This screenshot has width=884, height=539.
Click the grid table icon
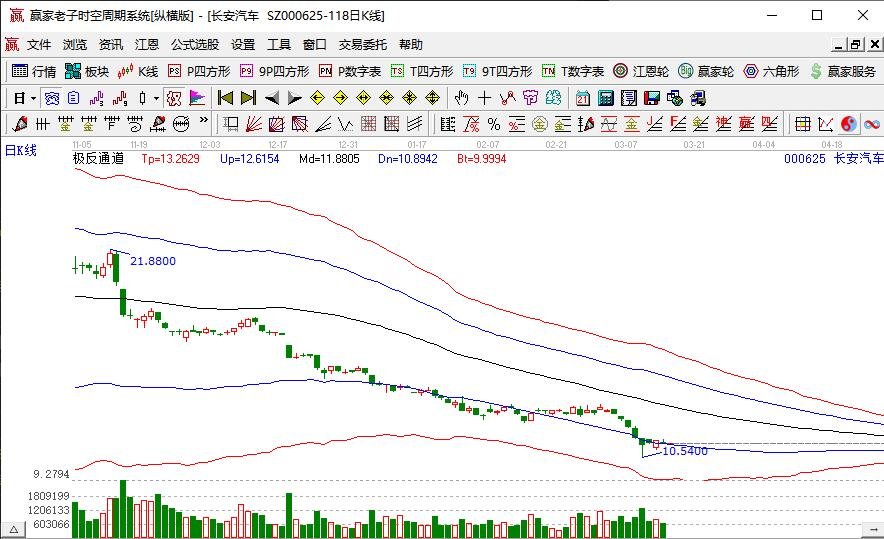[x=802, y=123]
